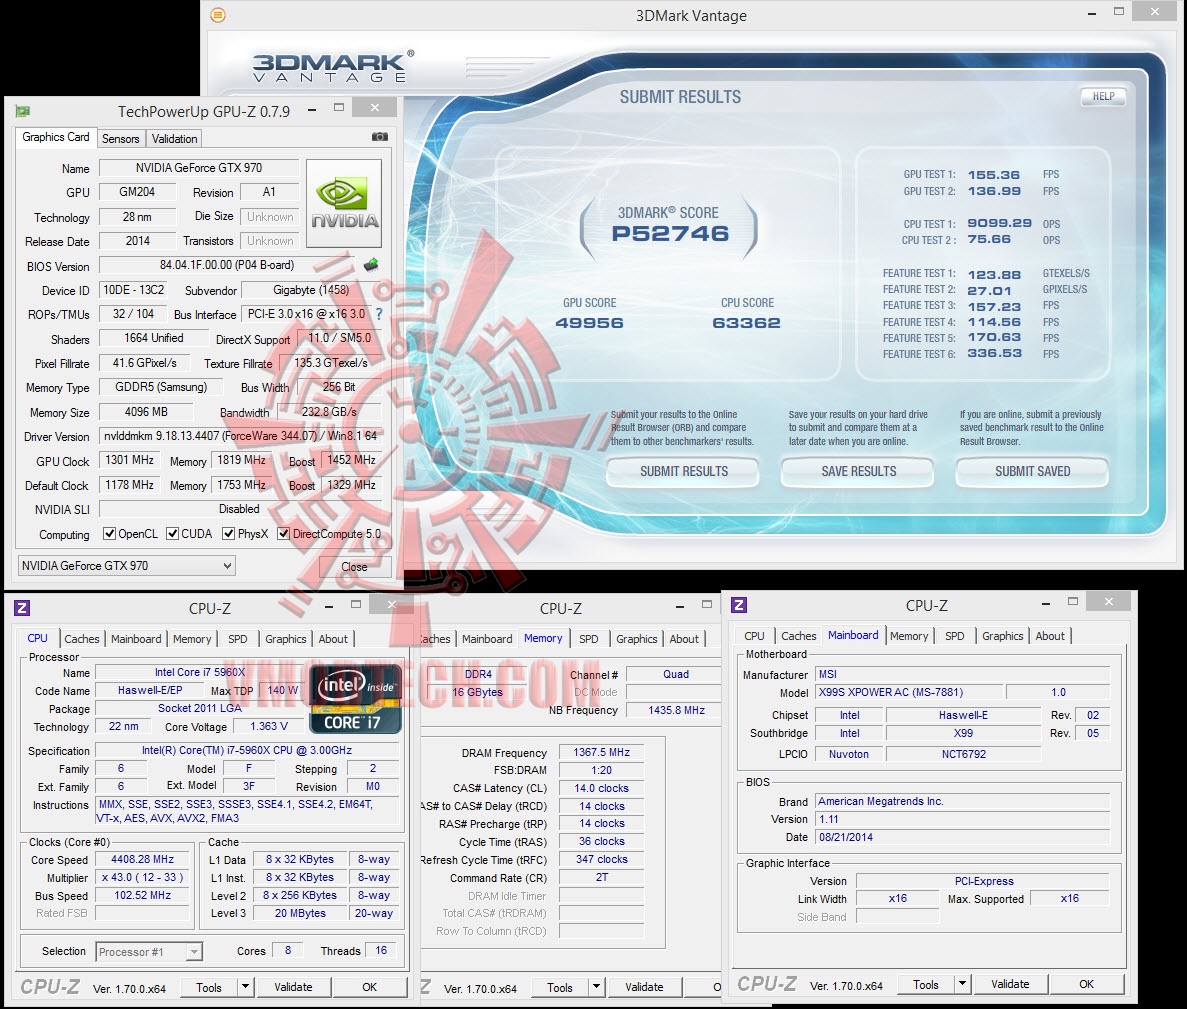Click the GPU-Z title bar app icon
The image size is (1187, 1009).
tap(23, 111)
